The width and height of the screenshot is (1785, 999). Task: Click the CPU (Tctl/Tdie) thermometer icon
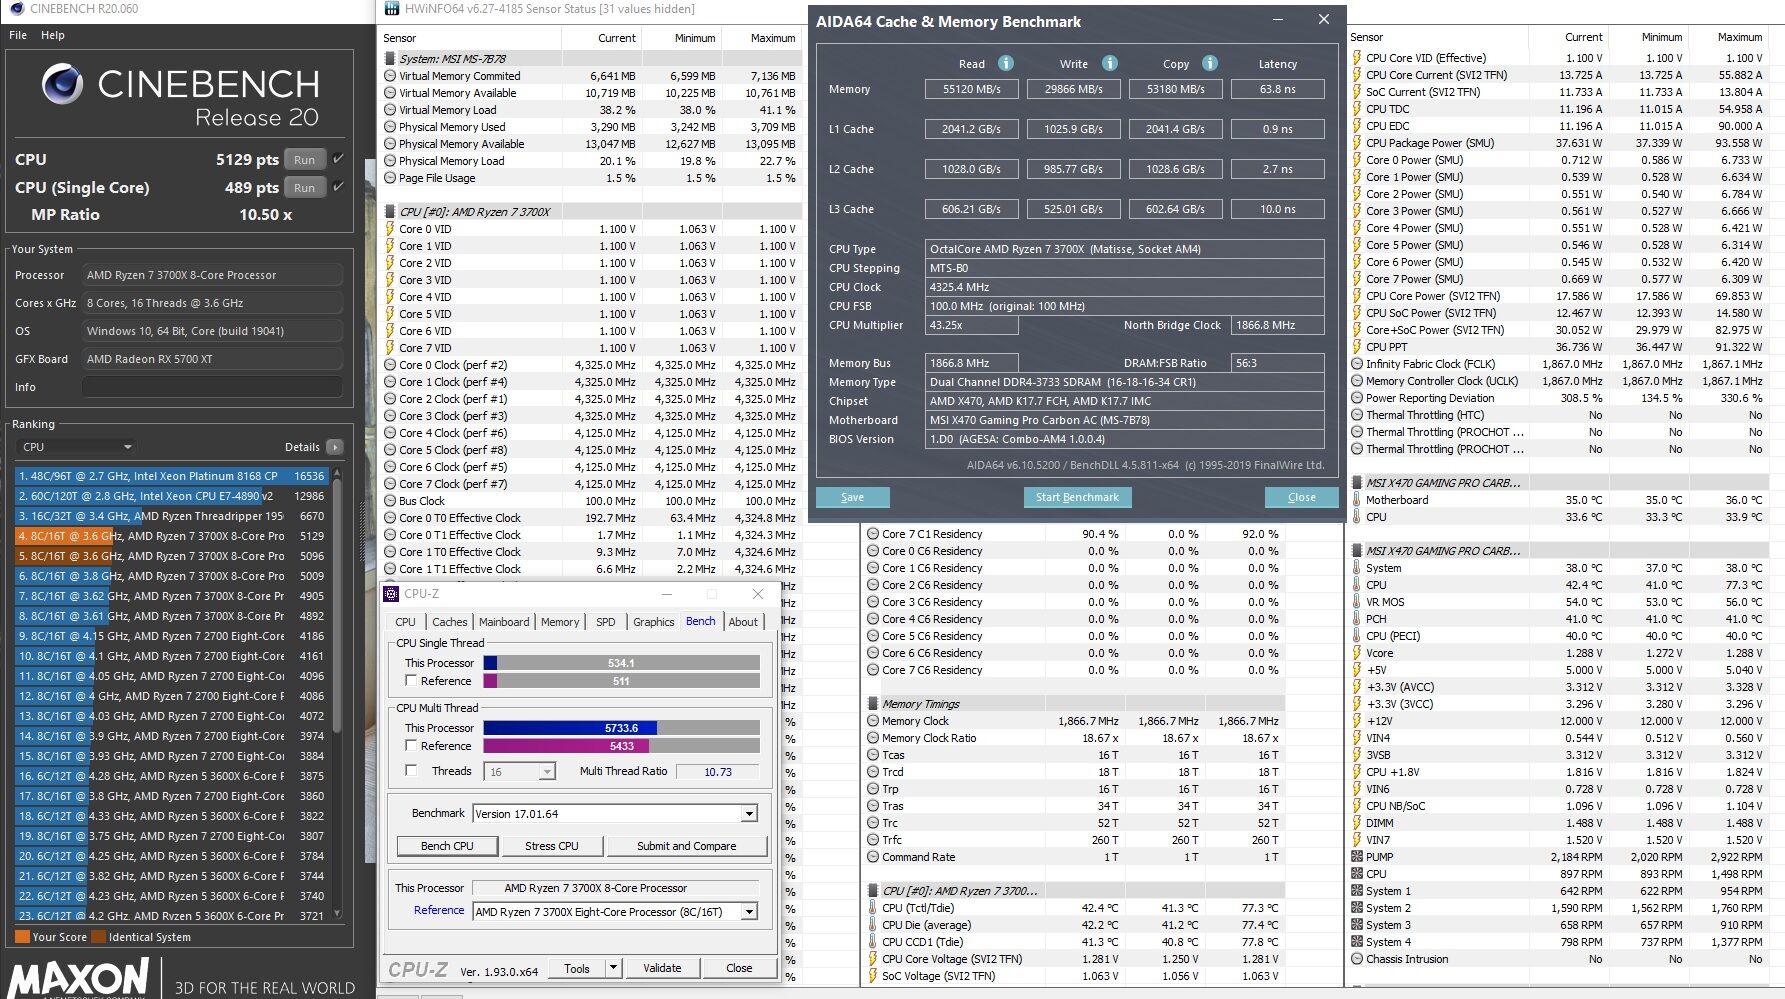(873, 908)
